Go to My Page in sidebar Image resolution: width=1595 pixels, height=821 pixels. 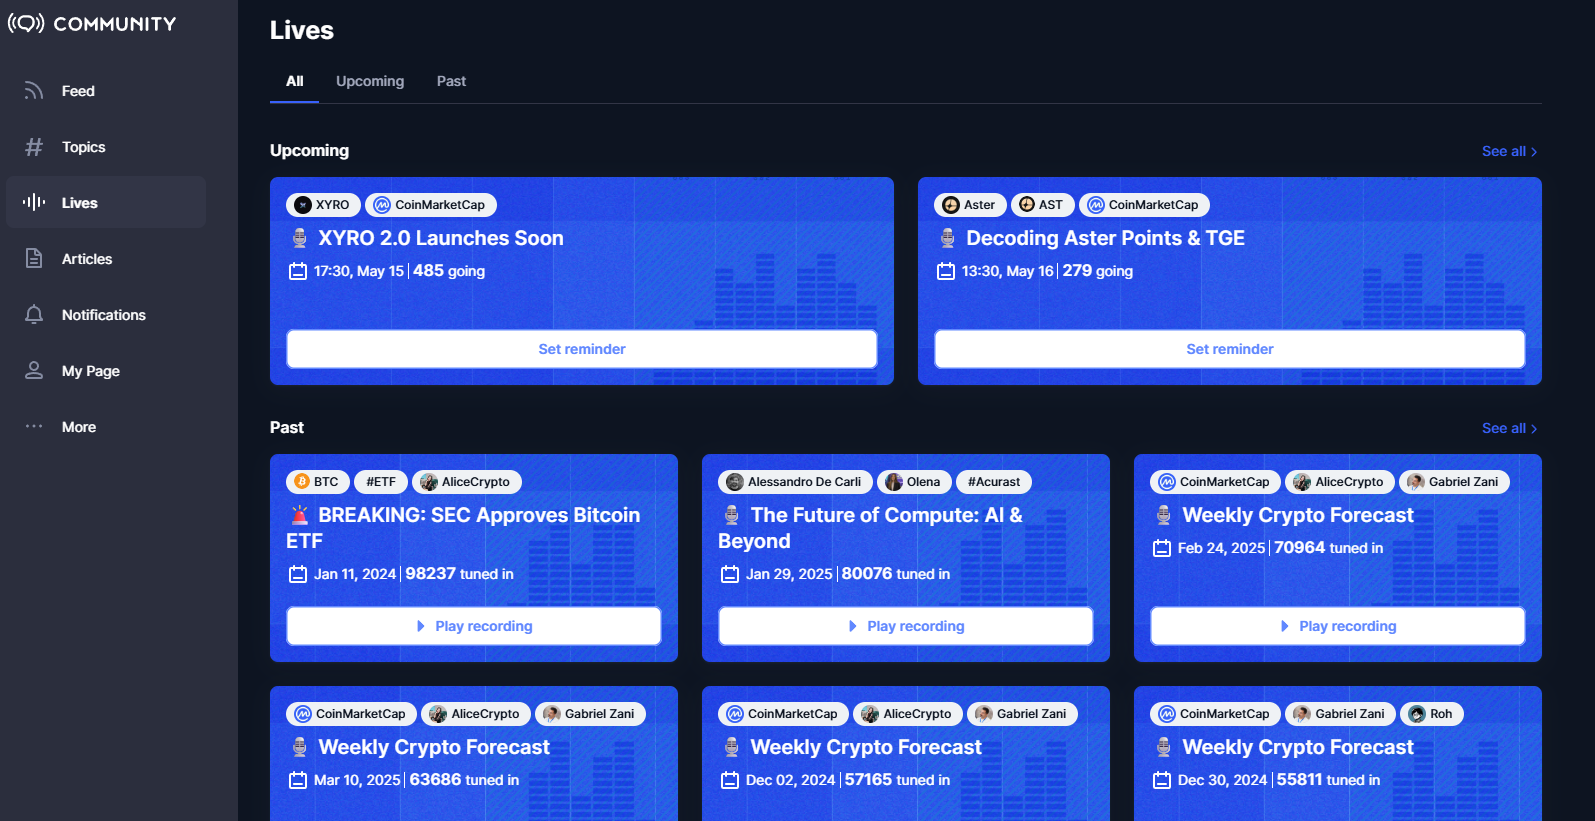click(106, 371)
